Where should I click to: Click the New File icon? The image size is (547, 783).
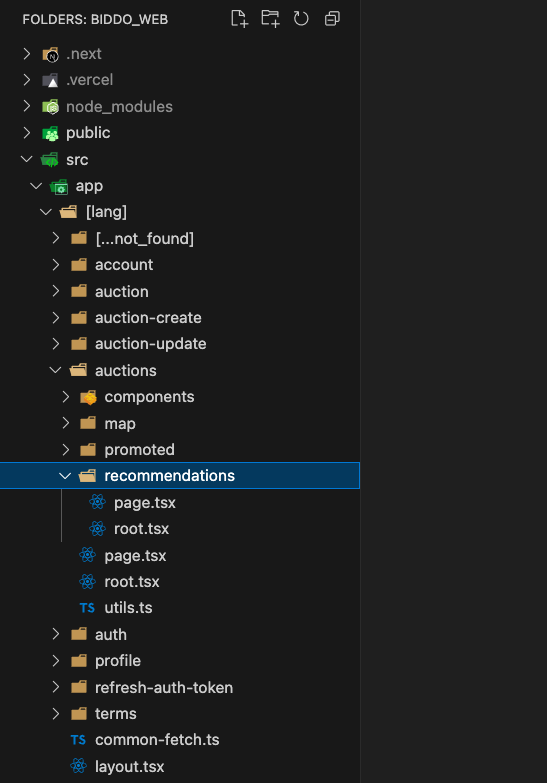(x=239, y=19)
